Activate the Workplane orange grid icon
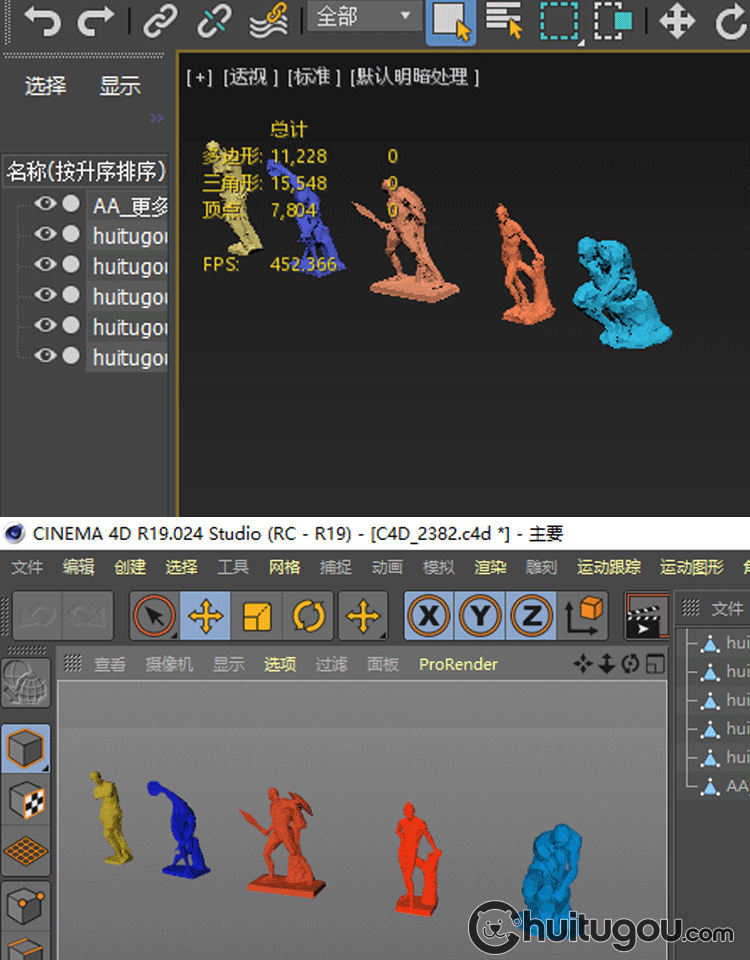 (x=26, y=852)
